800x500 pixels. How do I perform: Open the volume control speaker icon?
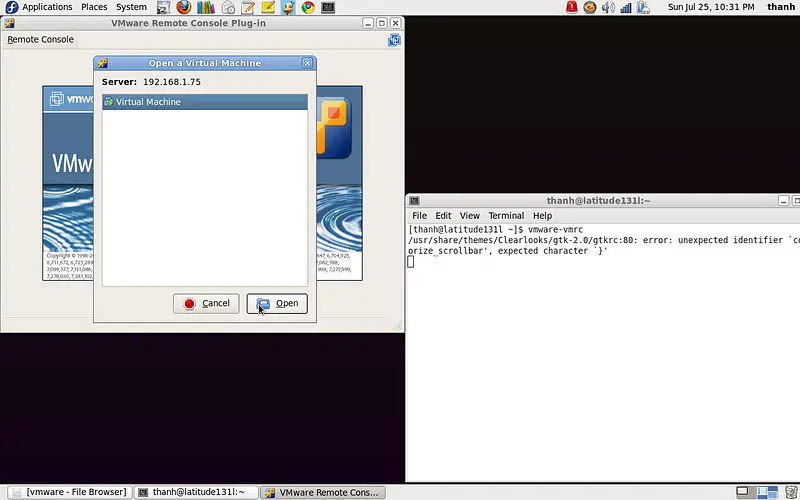[608, 7]
